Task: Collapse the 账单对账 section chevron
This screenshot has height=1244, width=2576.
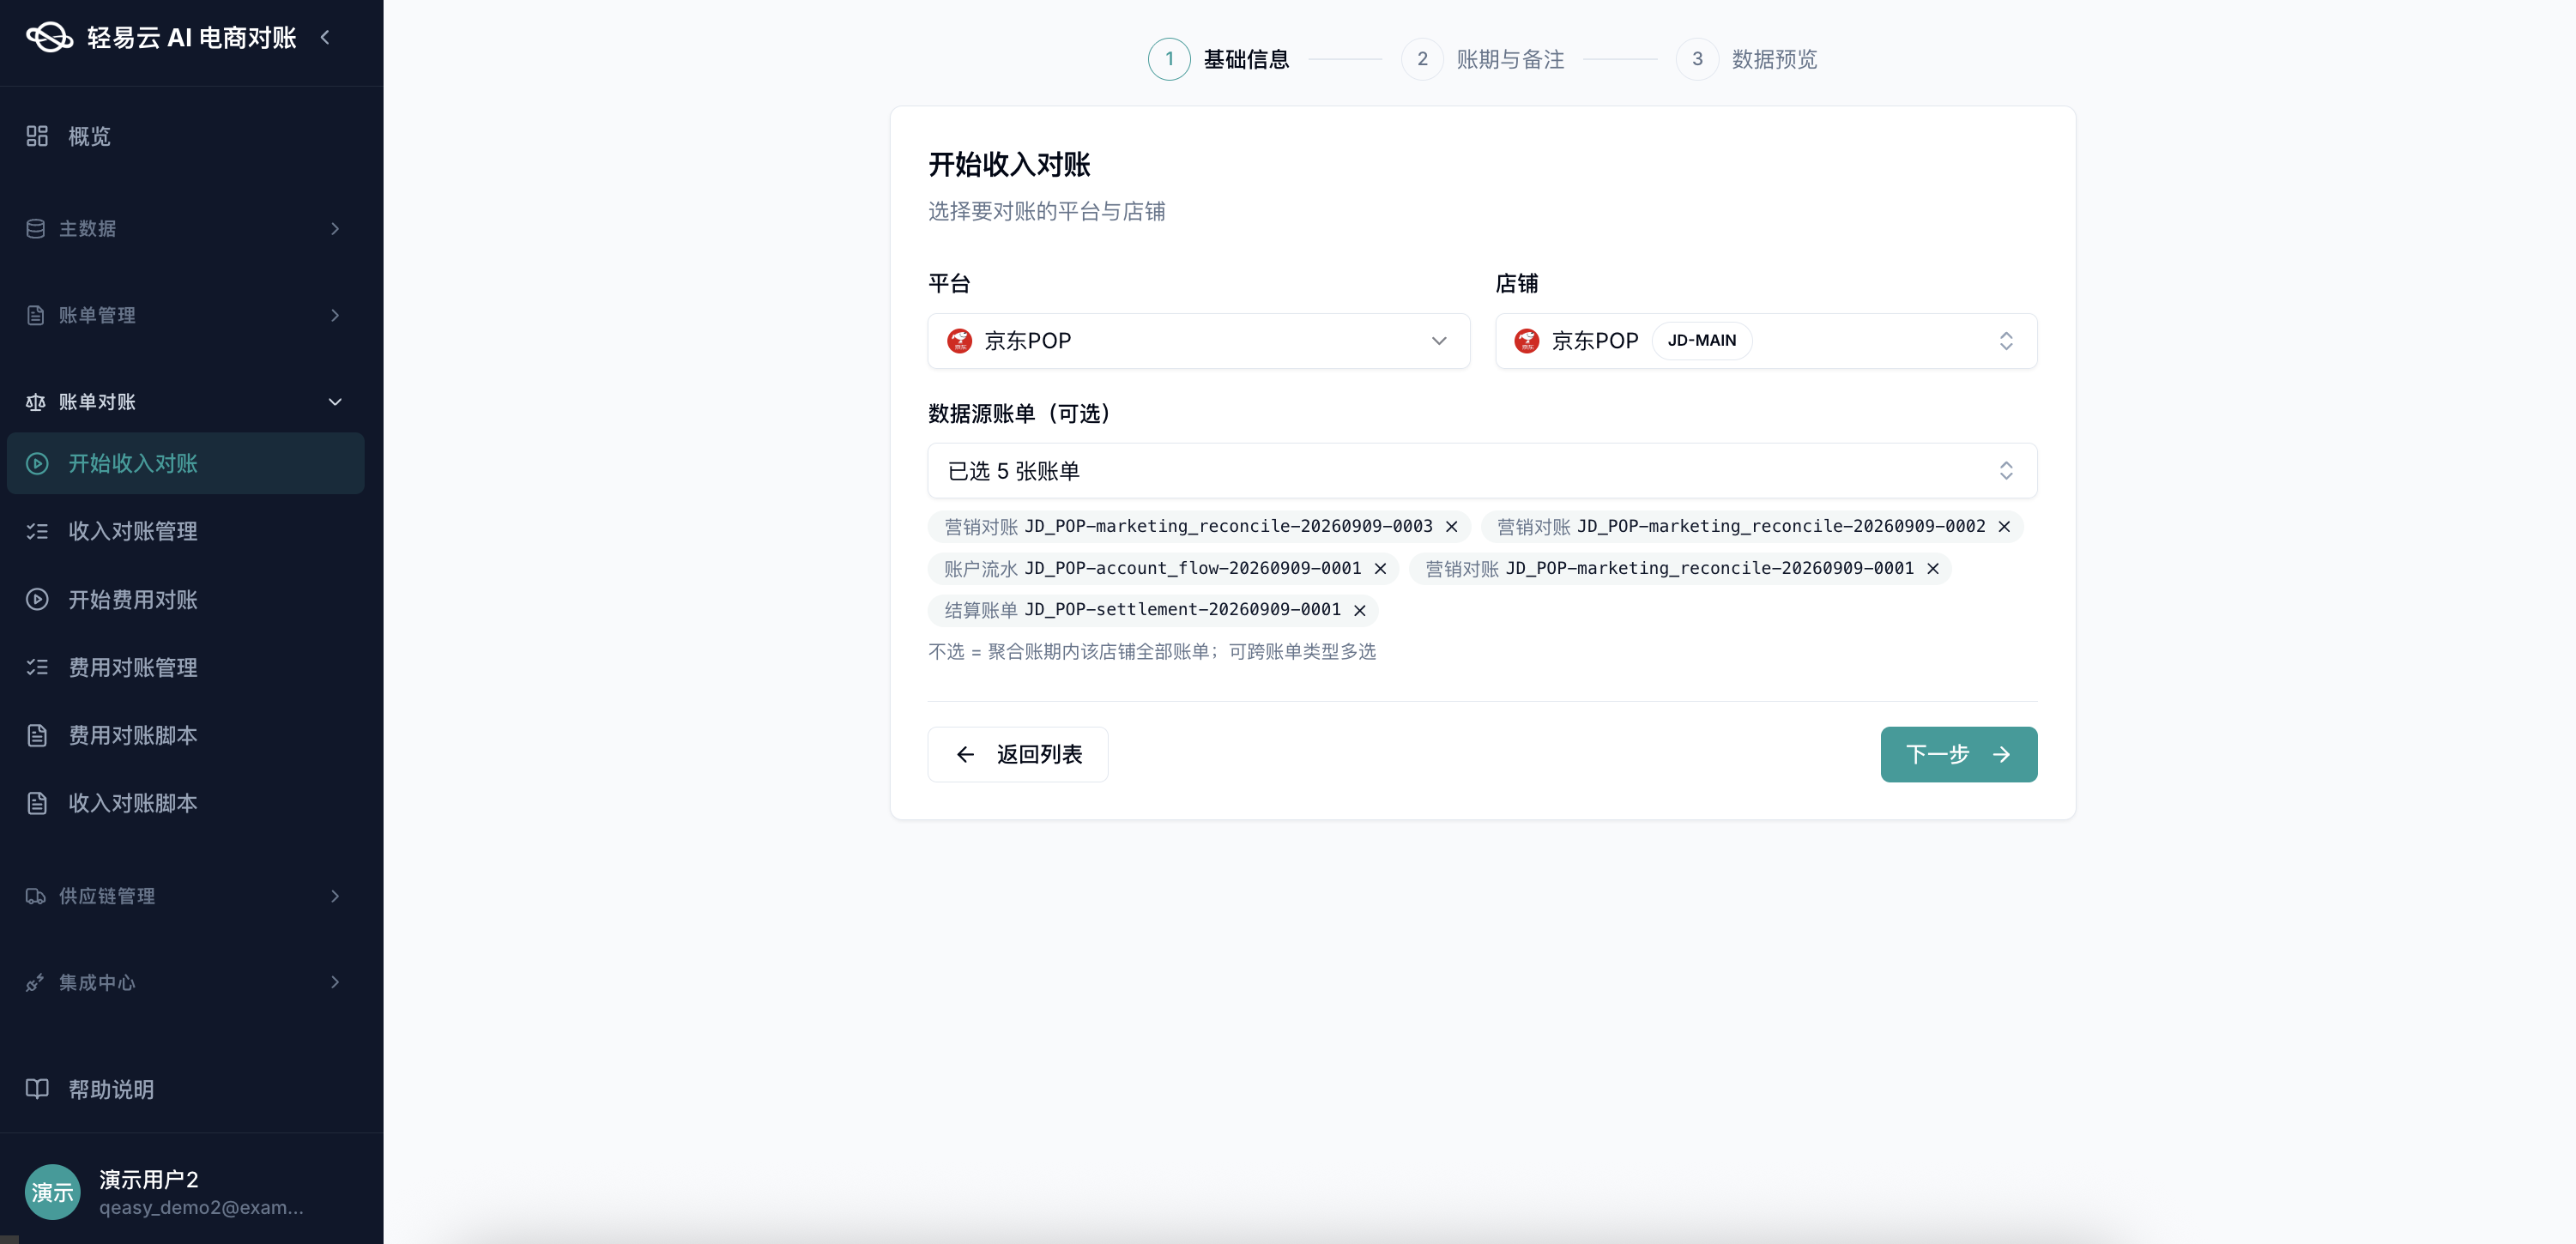Action: tap(335, 402)
